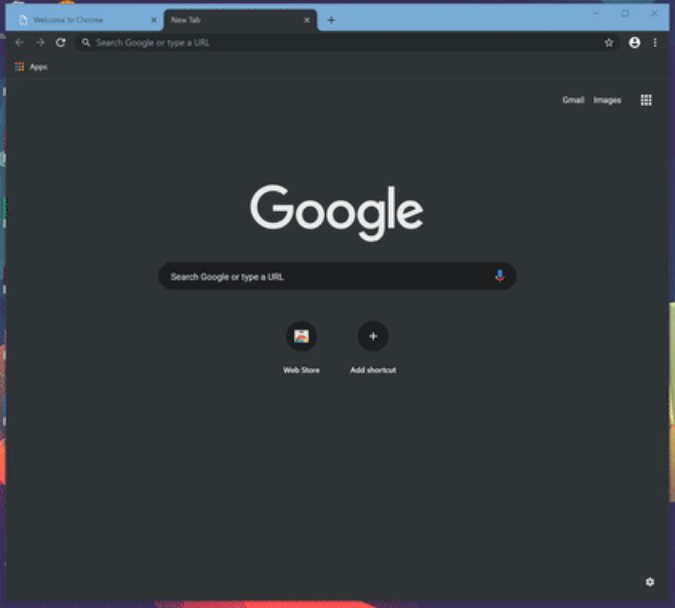Maximize the Chrome window
This screenshot has height=608, width=675.
(625, 13)
